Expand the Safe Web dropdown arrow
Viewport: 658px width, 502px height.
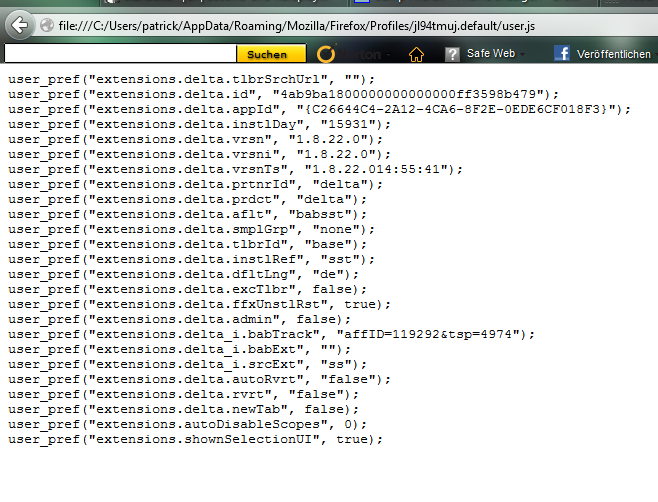[x=522, y=54]
